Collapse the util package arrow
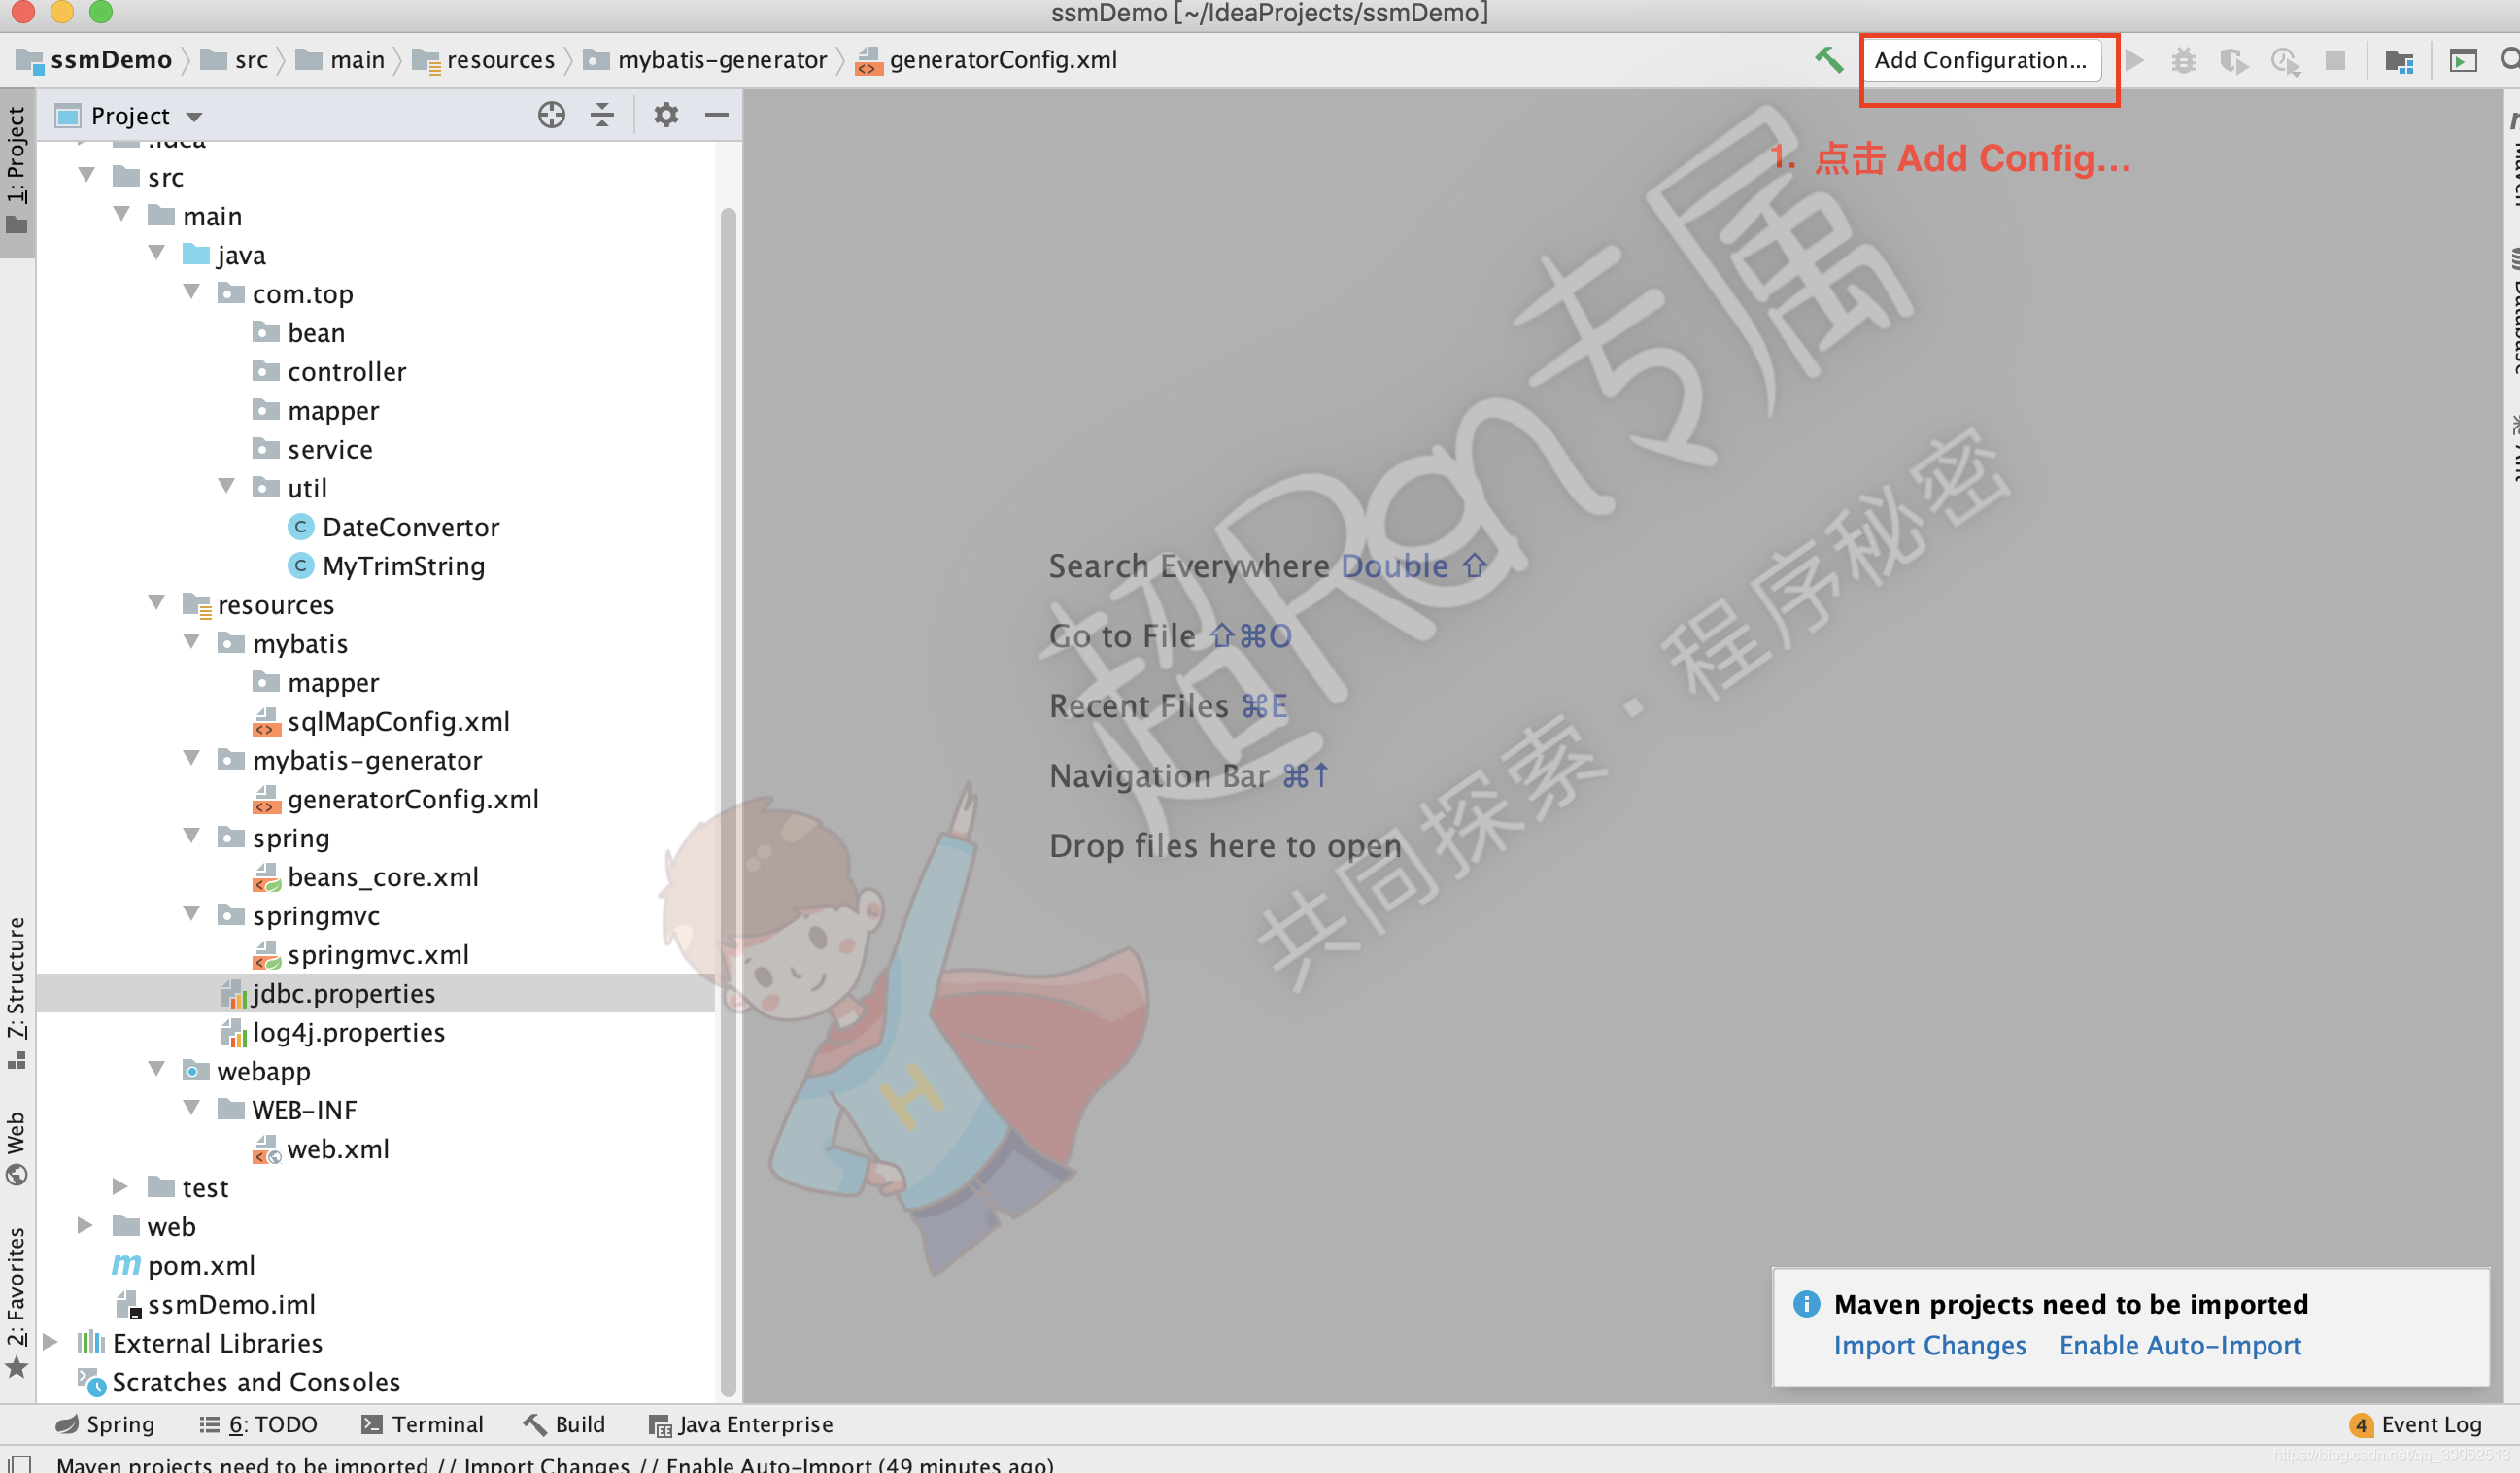This screenshot has height=1473, width=2520. pyautogui.click(x=227, y=486)
